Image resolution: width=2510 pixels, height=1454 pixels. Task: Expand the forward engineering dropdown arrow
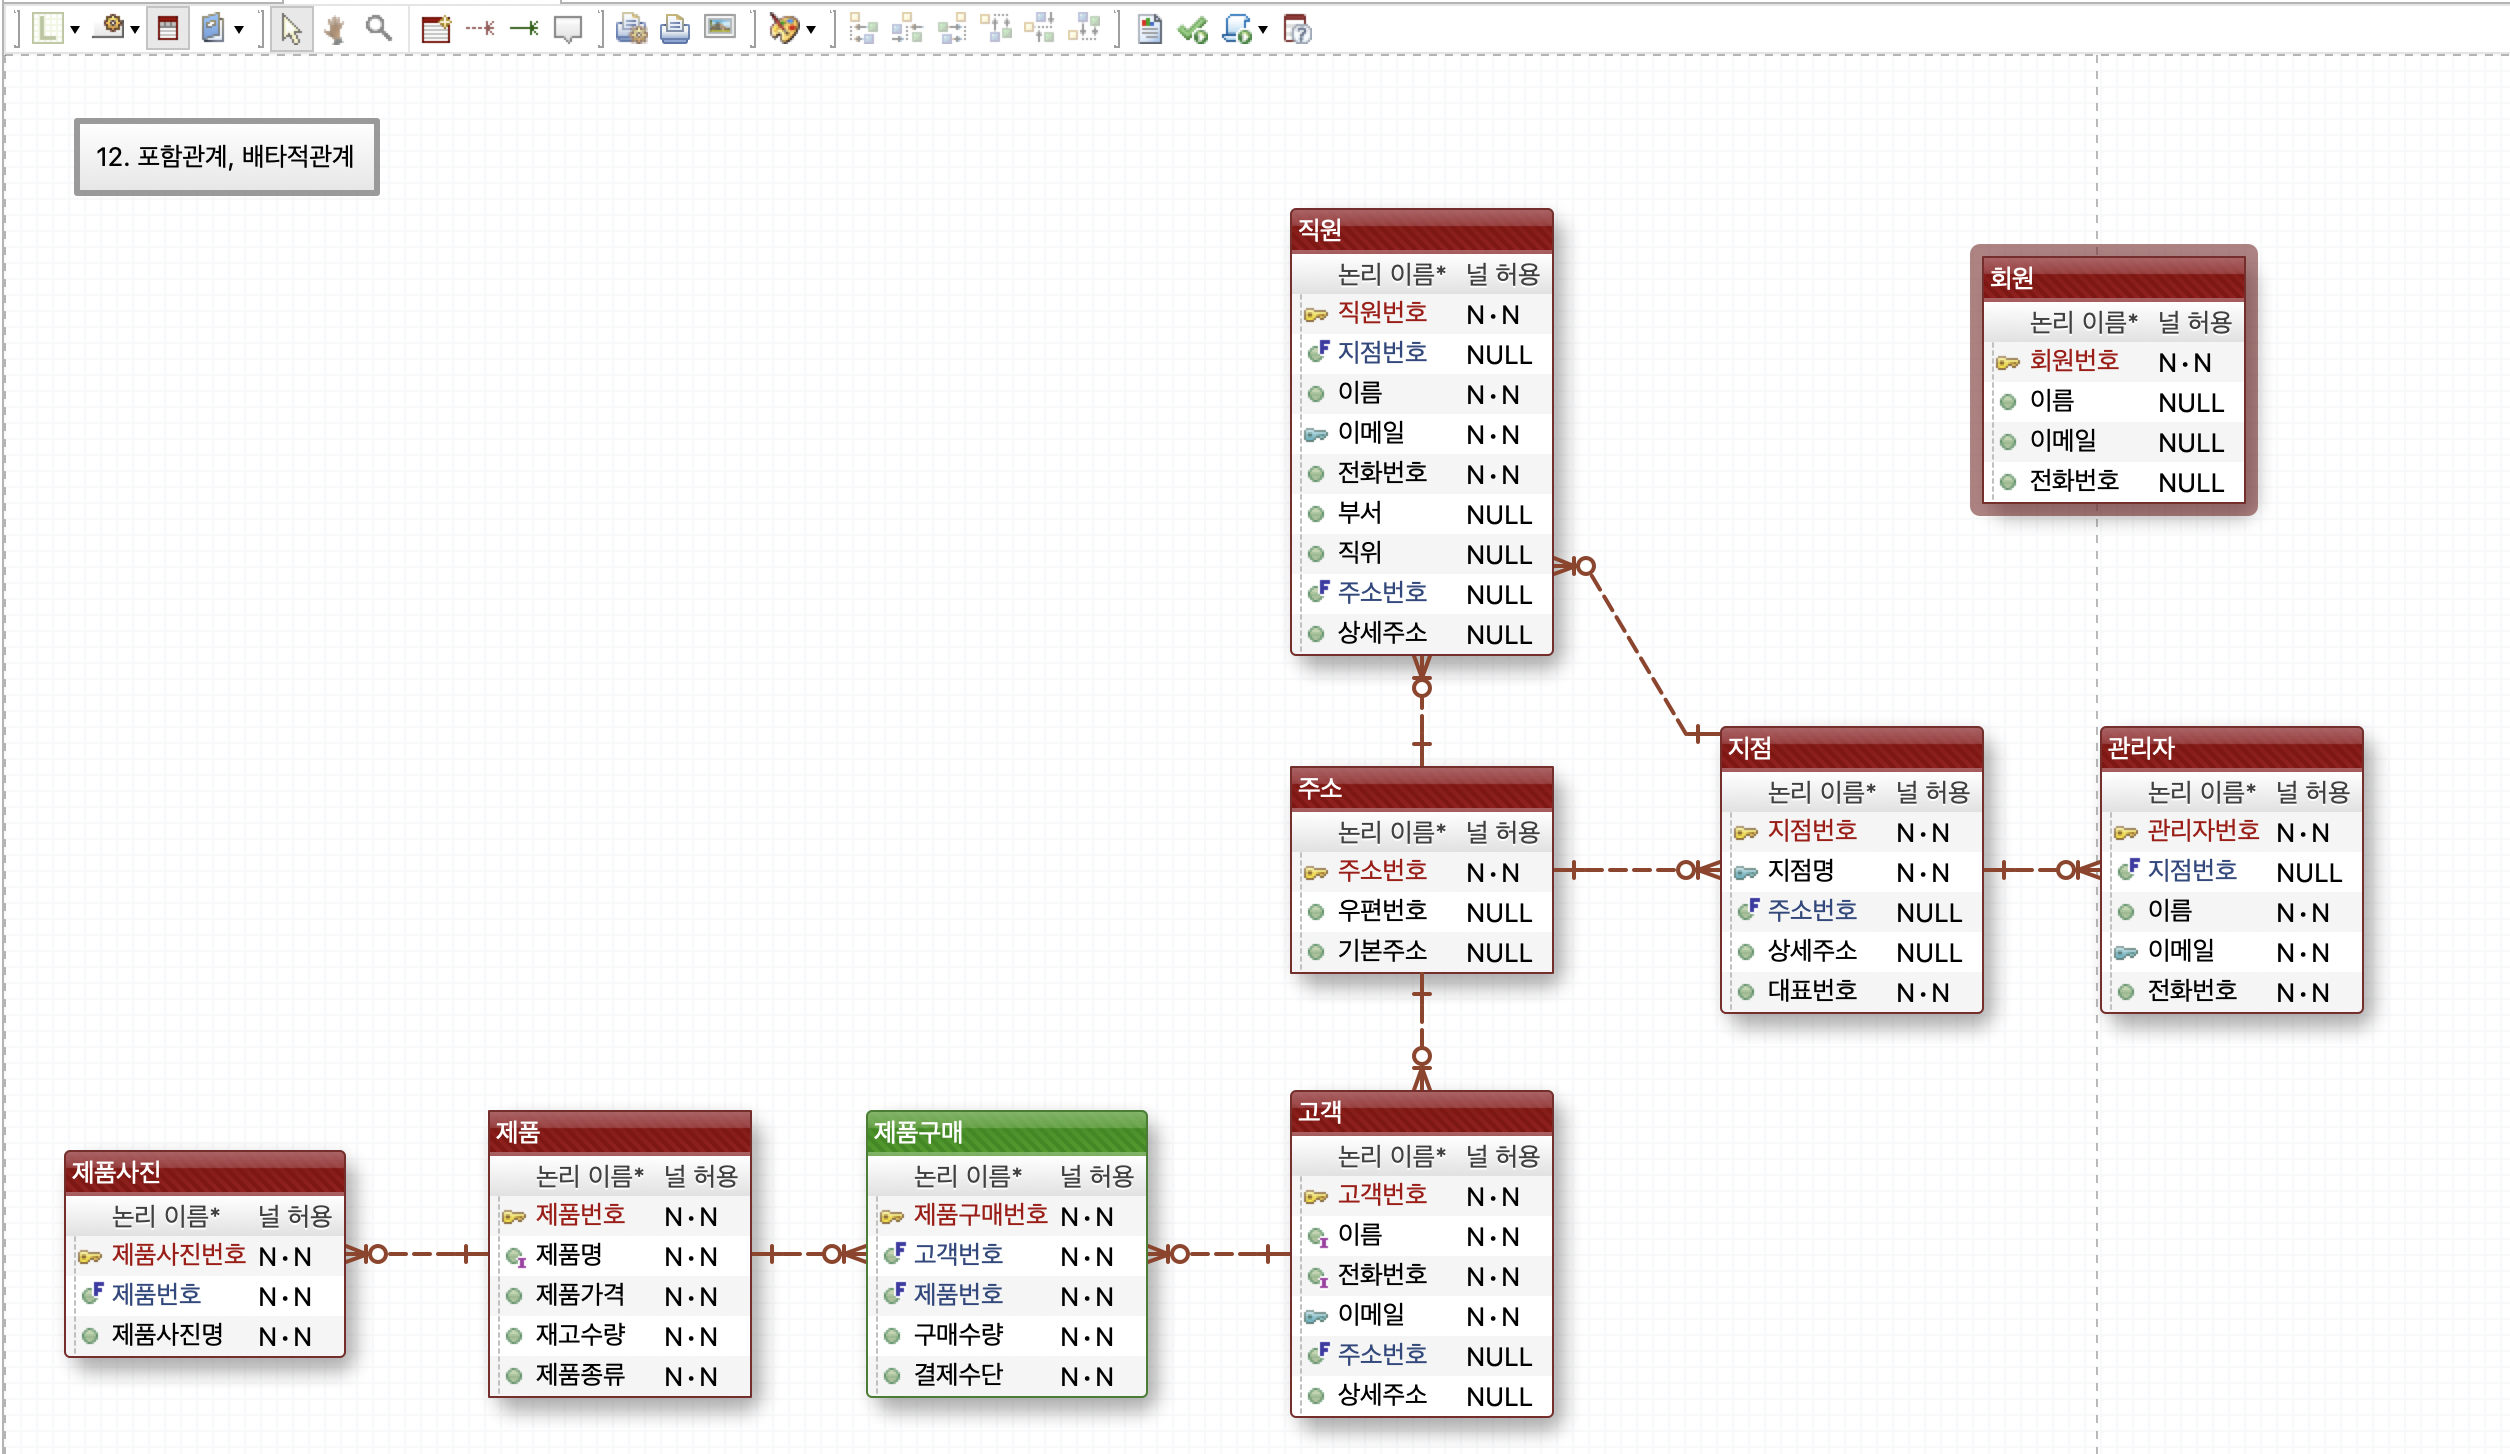(x=1263, y=30)
